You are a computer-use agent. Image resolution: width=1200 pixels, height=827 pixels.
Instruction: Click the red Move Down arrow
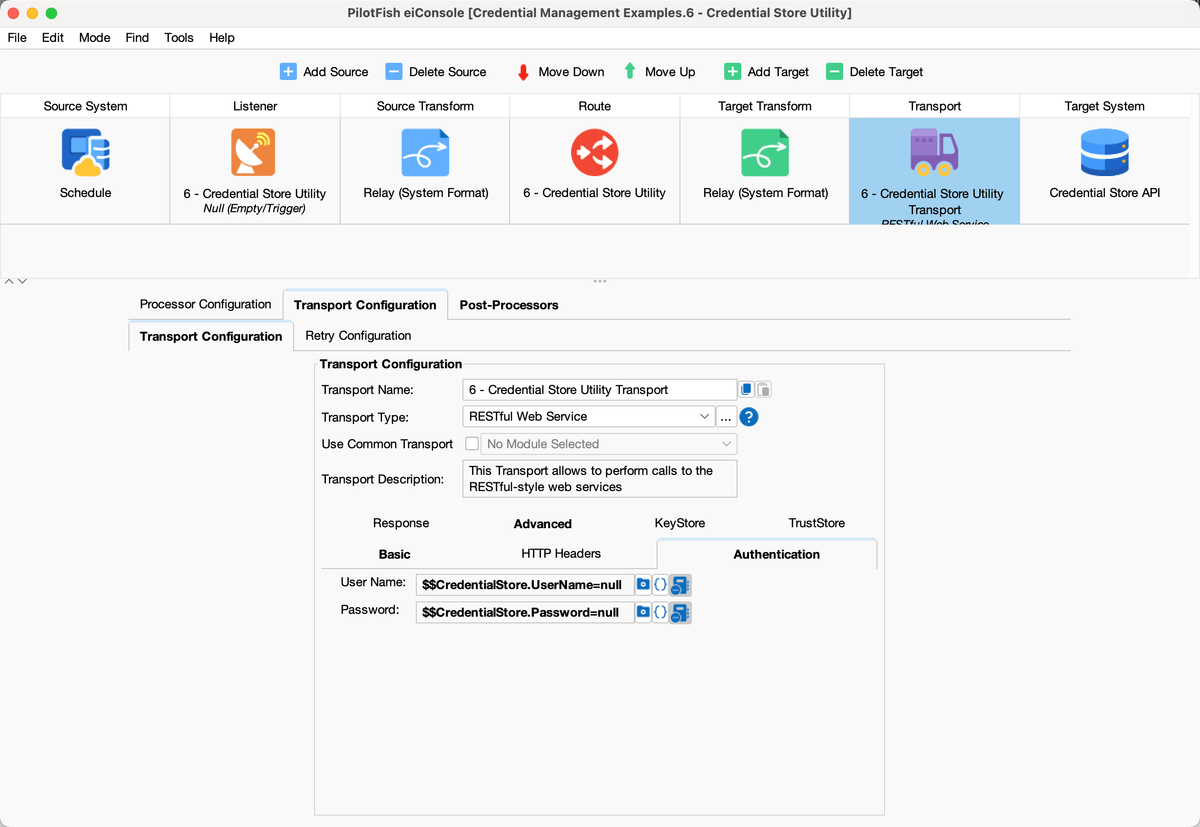click(x=523, y=72)
